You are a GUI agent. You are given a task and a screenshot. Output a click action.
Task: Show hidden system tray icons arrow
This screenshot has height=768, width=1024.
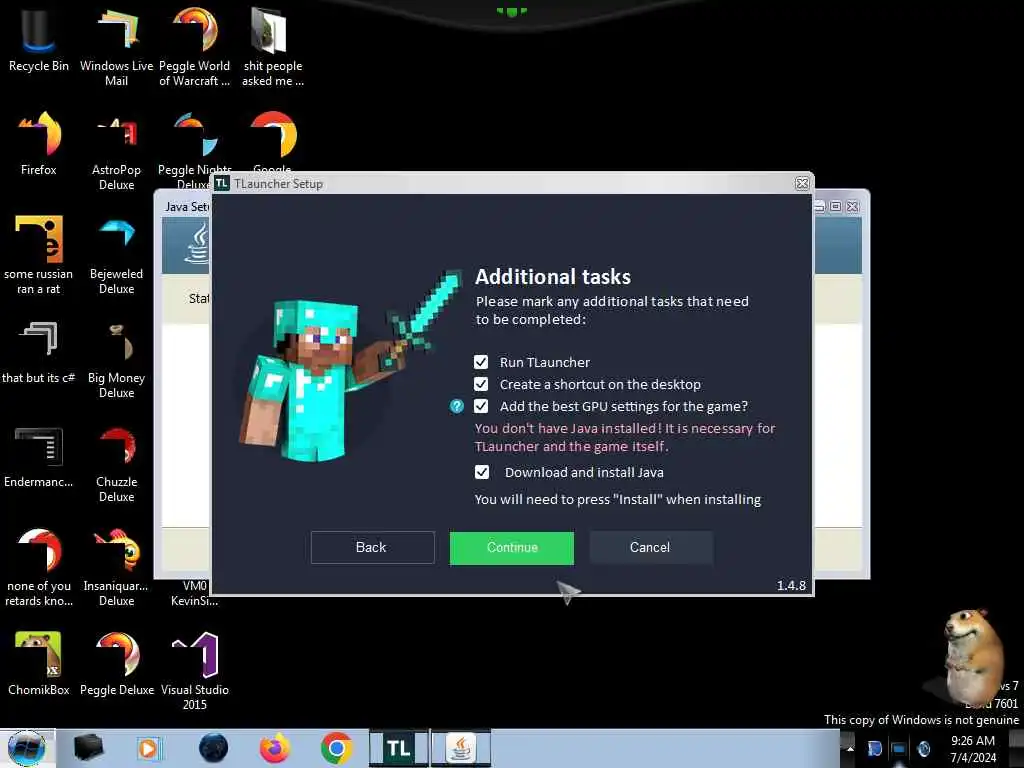pyautogui.click(x=850, y=749)
